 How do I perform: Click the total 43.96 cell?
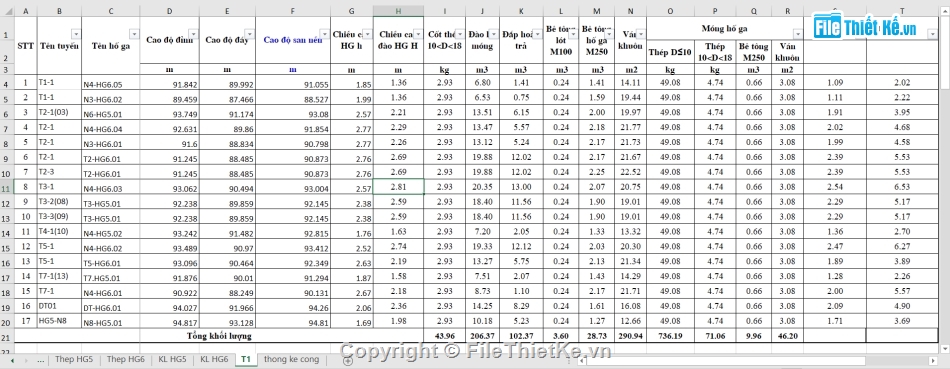coord(444,336)
